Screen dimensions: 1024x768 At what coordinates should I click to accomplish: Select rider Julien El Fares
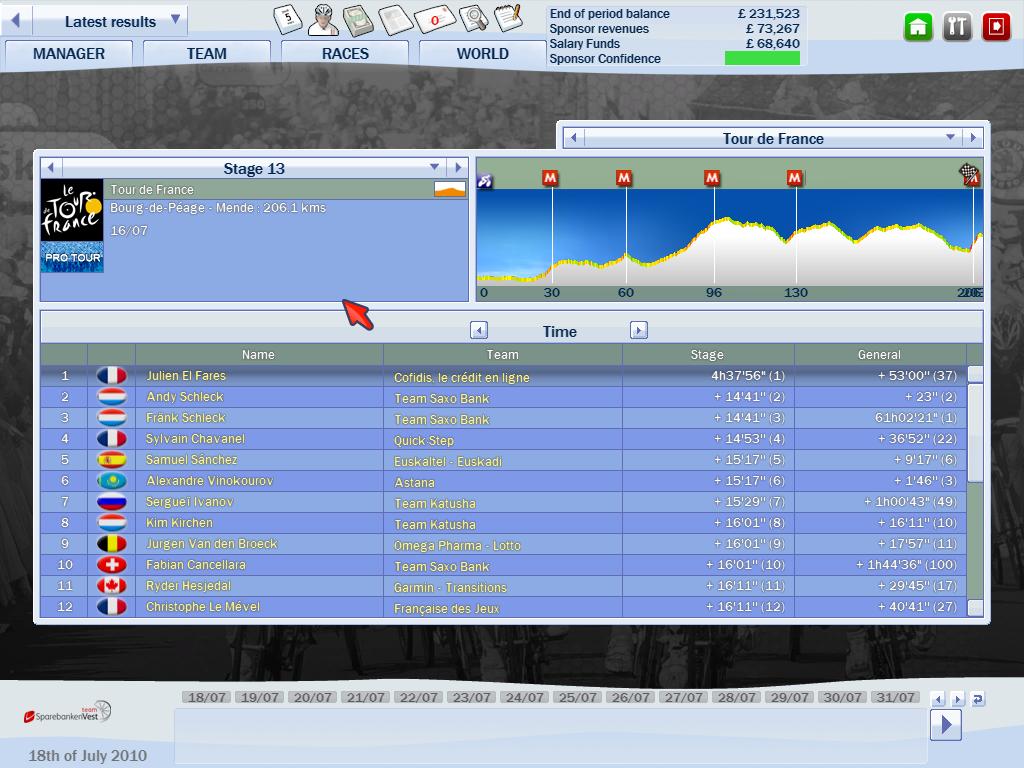point(186,376)
